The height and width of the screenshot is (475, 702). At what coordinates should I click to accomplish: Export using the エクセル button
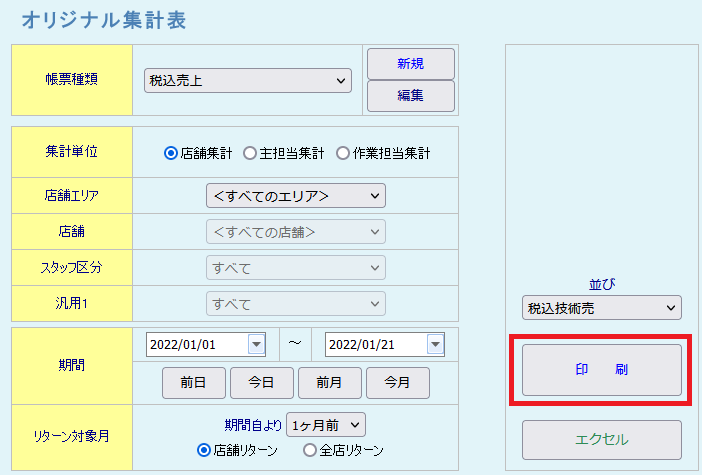click(601, 440)
